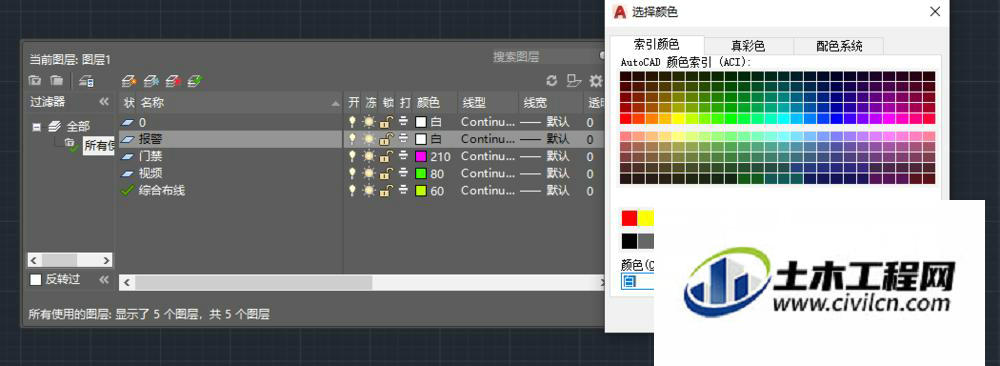Select the 门禁 layer name

click(x=151, y=156)
